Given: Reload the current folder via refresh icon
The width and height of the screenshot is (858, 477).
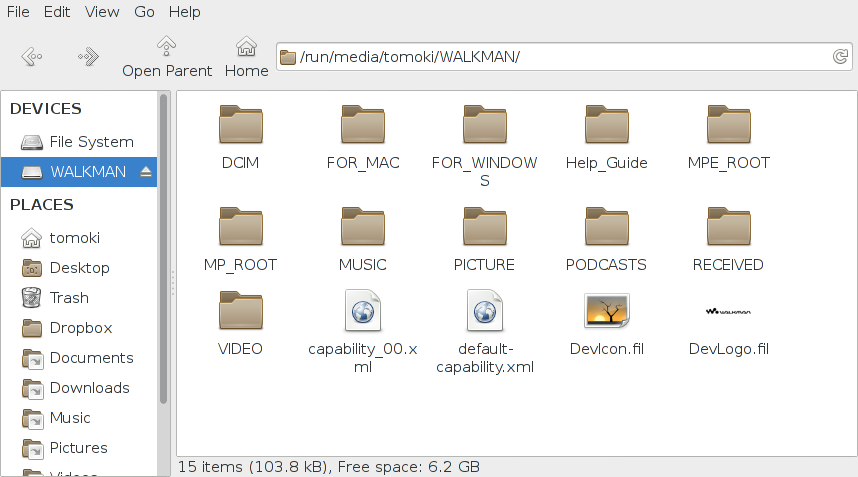Looking at the screenshot, I should click(840, 56).
